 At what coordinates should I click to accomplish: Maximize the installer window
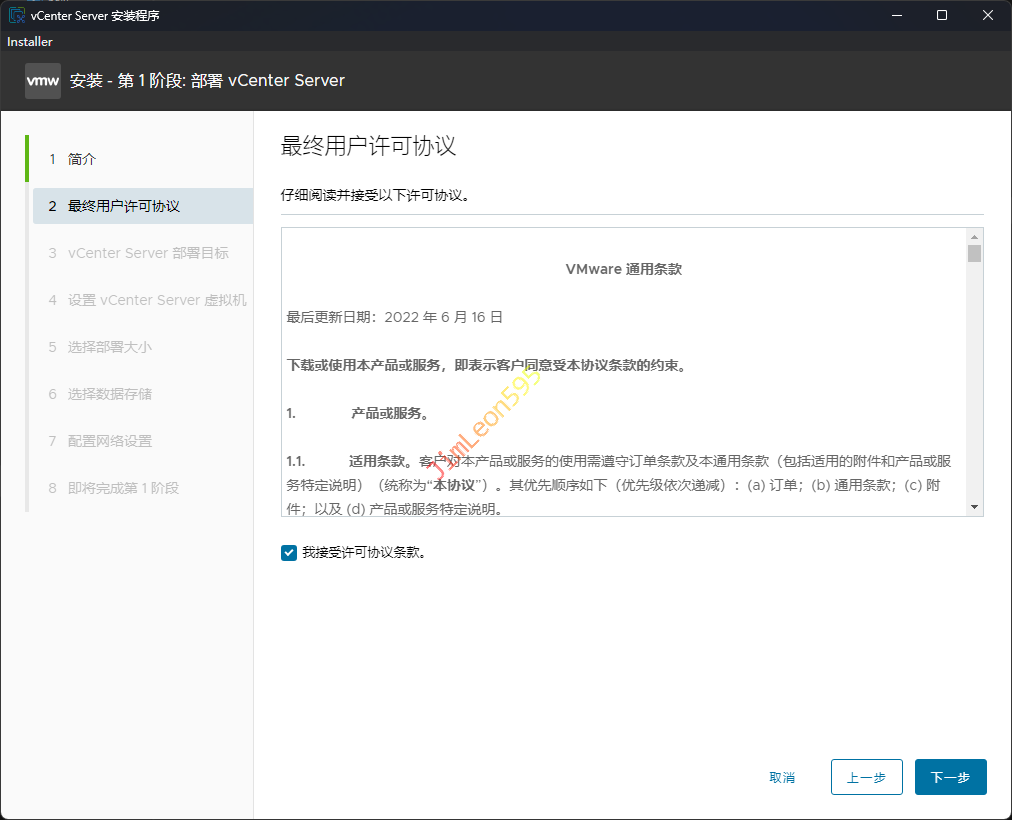click(x=941, y=15)
